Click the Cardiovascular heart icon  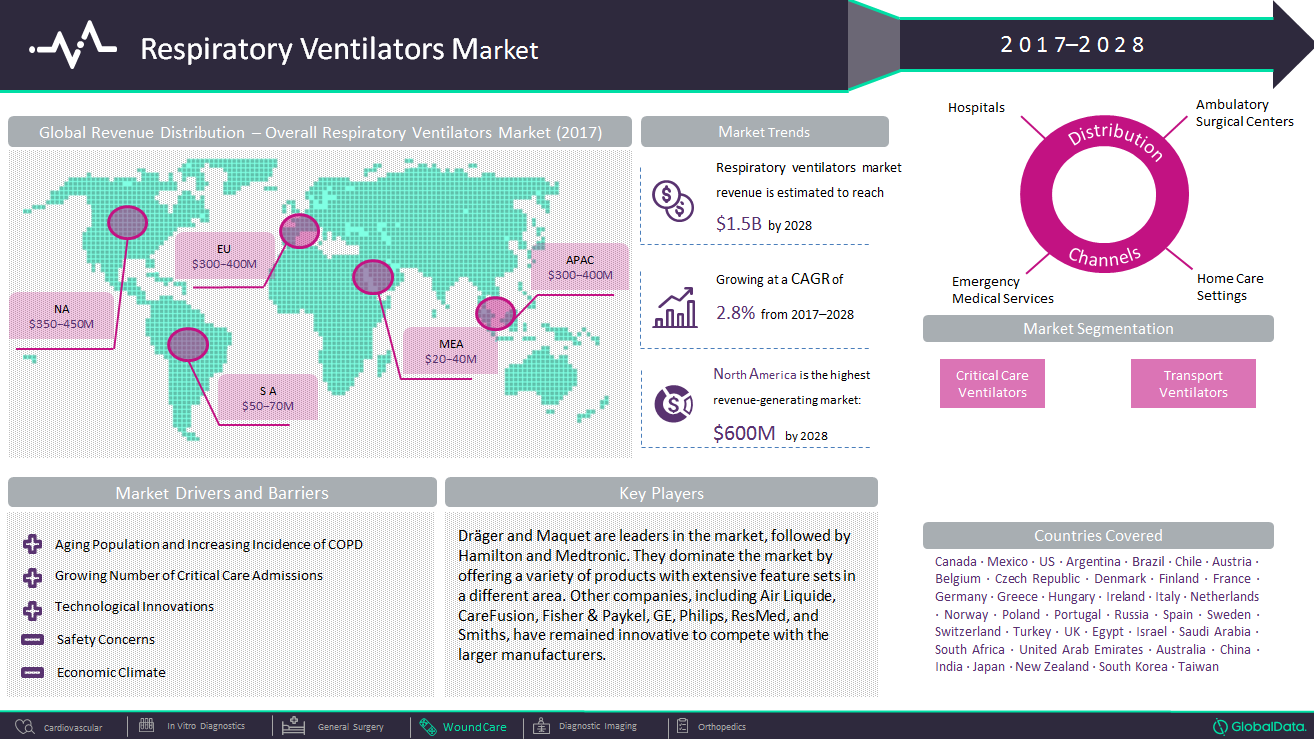[x=24, y=727]
